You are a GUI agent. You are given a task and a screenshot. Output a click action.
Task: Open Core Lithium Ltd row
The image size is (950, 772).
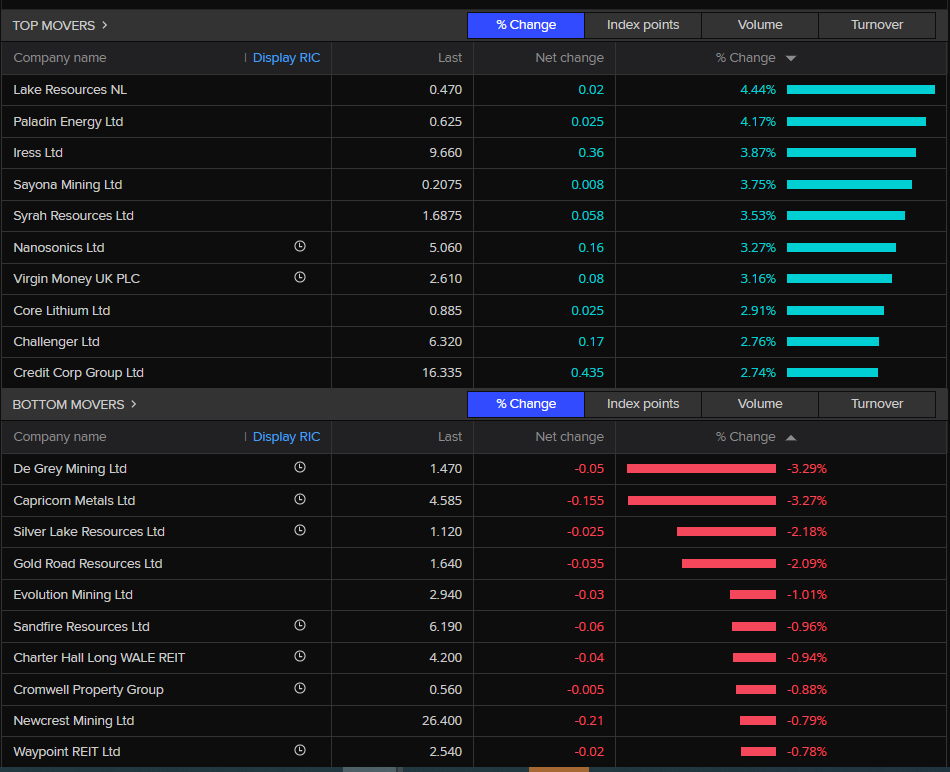(474, 311)
